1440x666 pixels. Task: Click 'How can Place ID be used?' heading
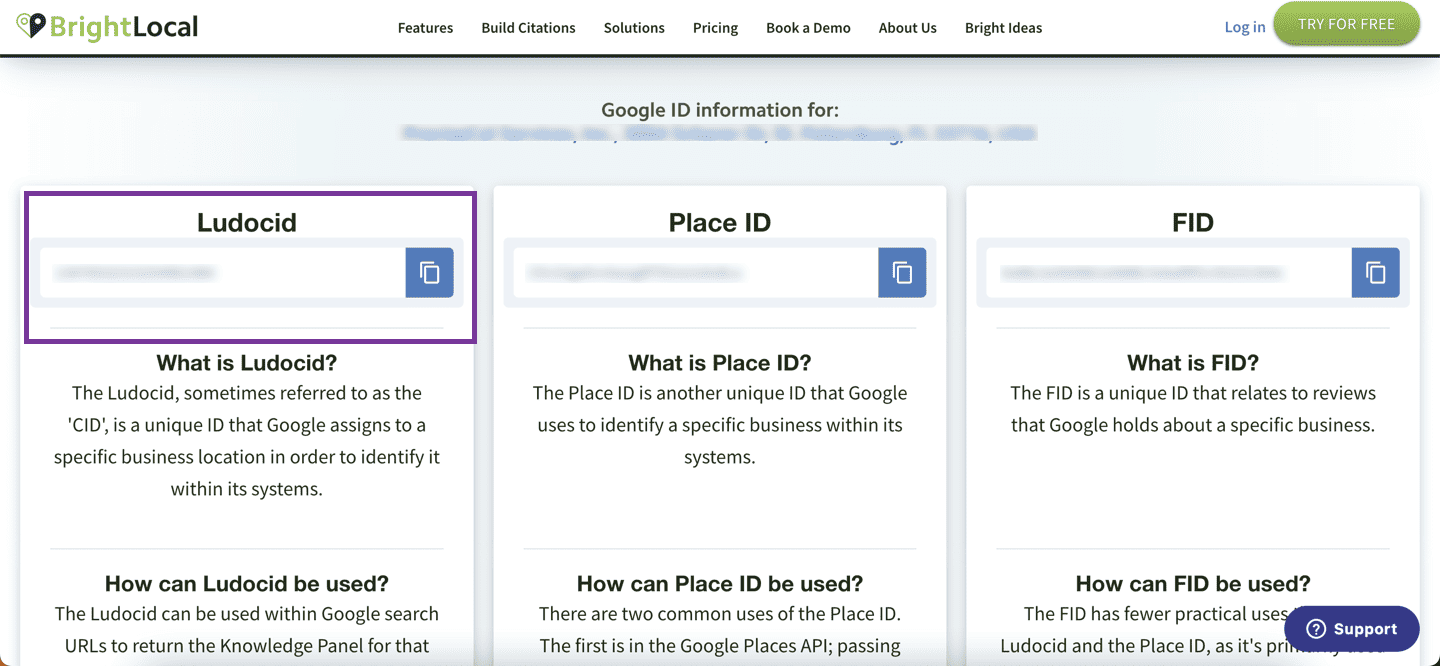click(x=720, y=583)
